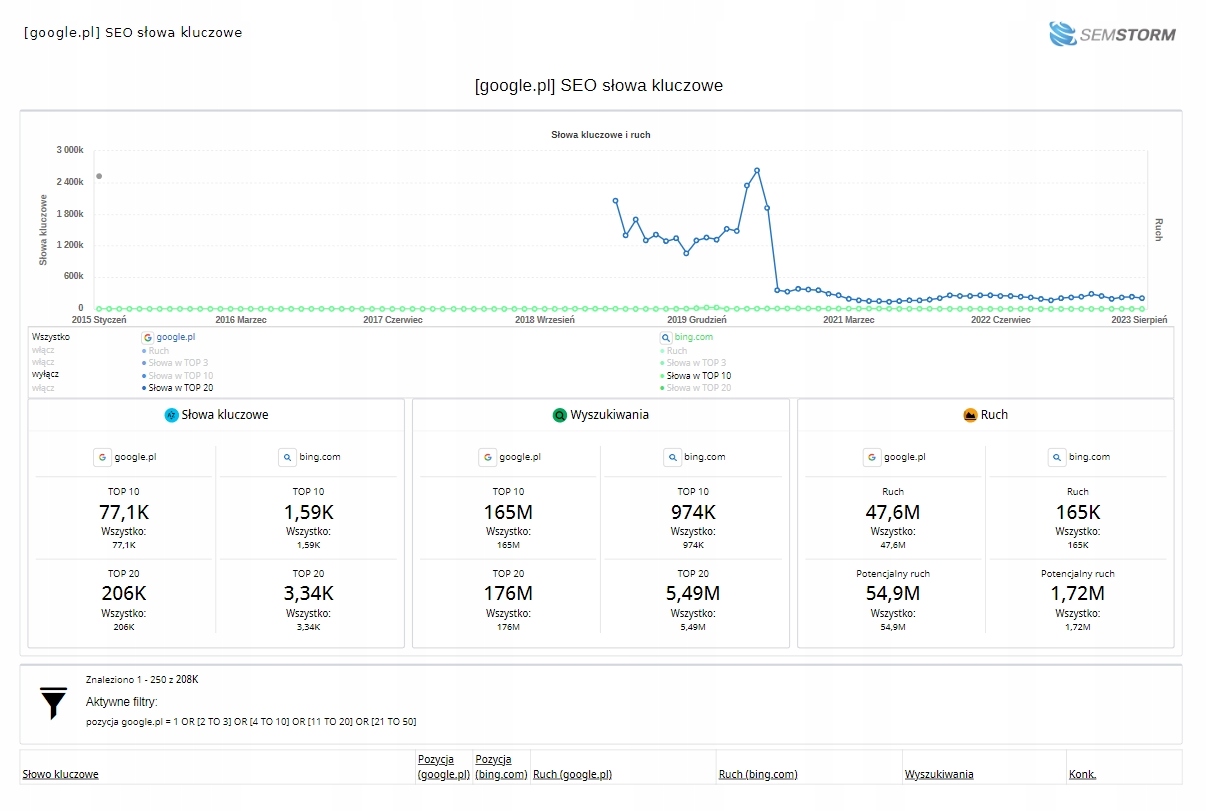This screenshot has height=811, width=1207.
Task: Click the green Wyszukiwania panel icon
Action: point(560,415)
